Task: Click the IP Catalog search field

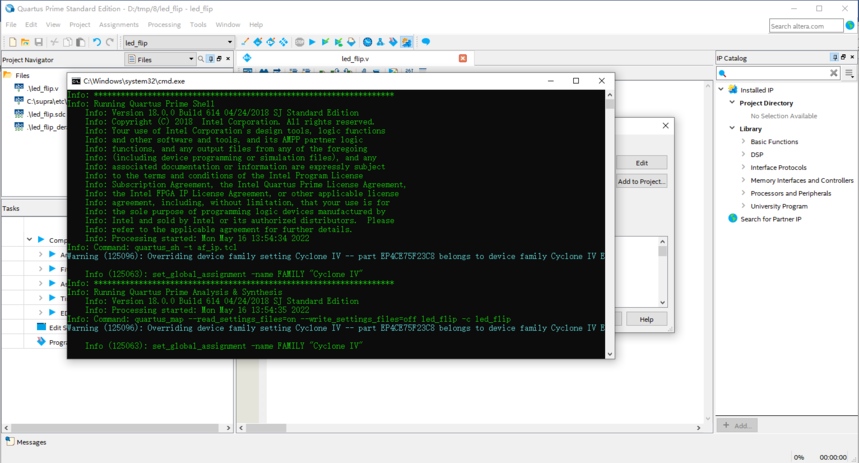Action: tap(777, 73)
